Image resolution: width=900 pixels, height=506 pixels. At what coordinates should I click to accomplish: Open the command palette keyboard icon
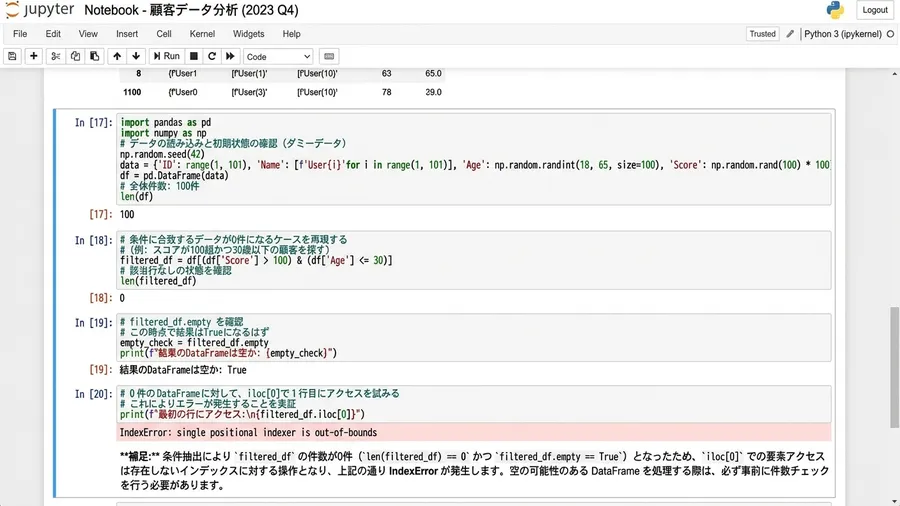pos(329,56)
